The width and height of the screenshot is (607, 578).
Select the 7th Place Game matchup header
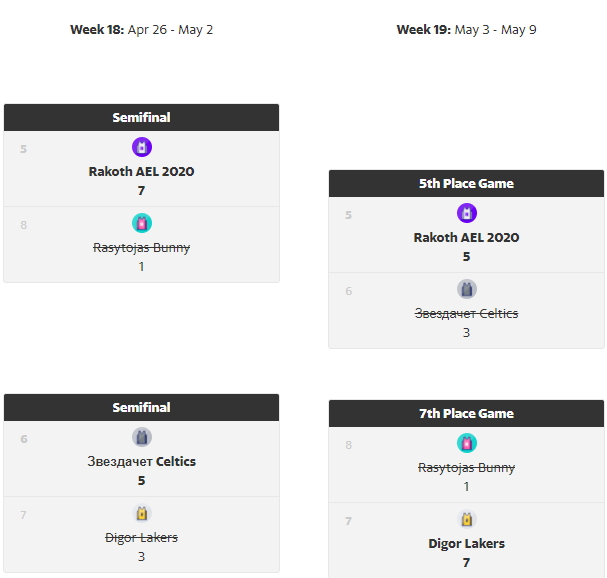[x=466, y=414]
